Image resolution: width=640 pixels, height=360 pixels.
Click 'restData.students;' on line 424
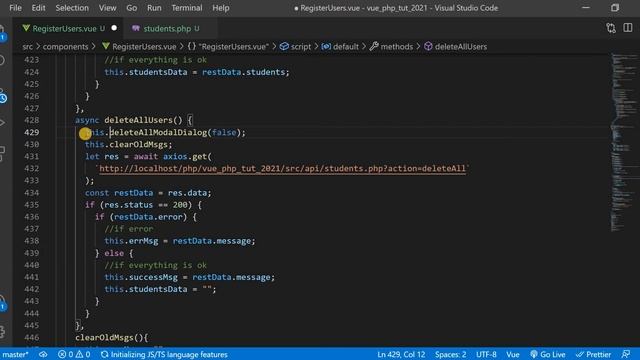tap(246, 72)
